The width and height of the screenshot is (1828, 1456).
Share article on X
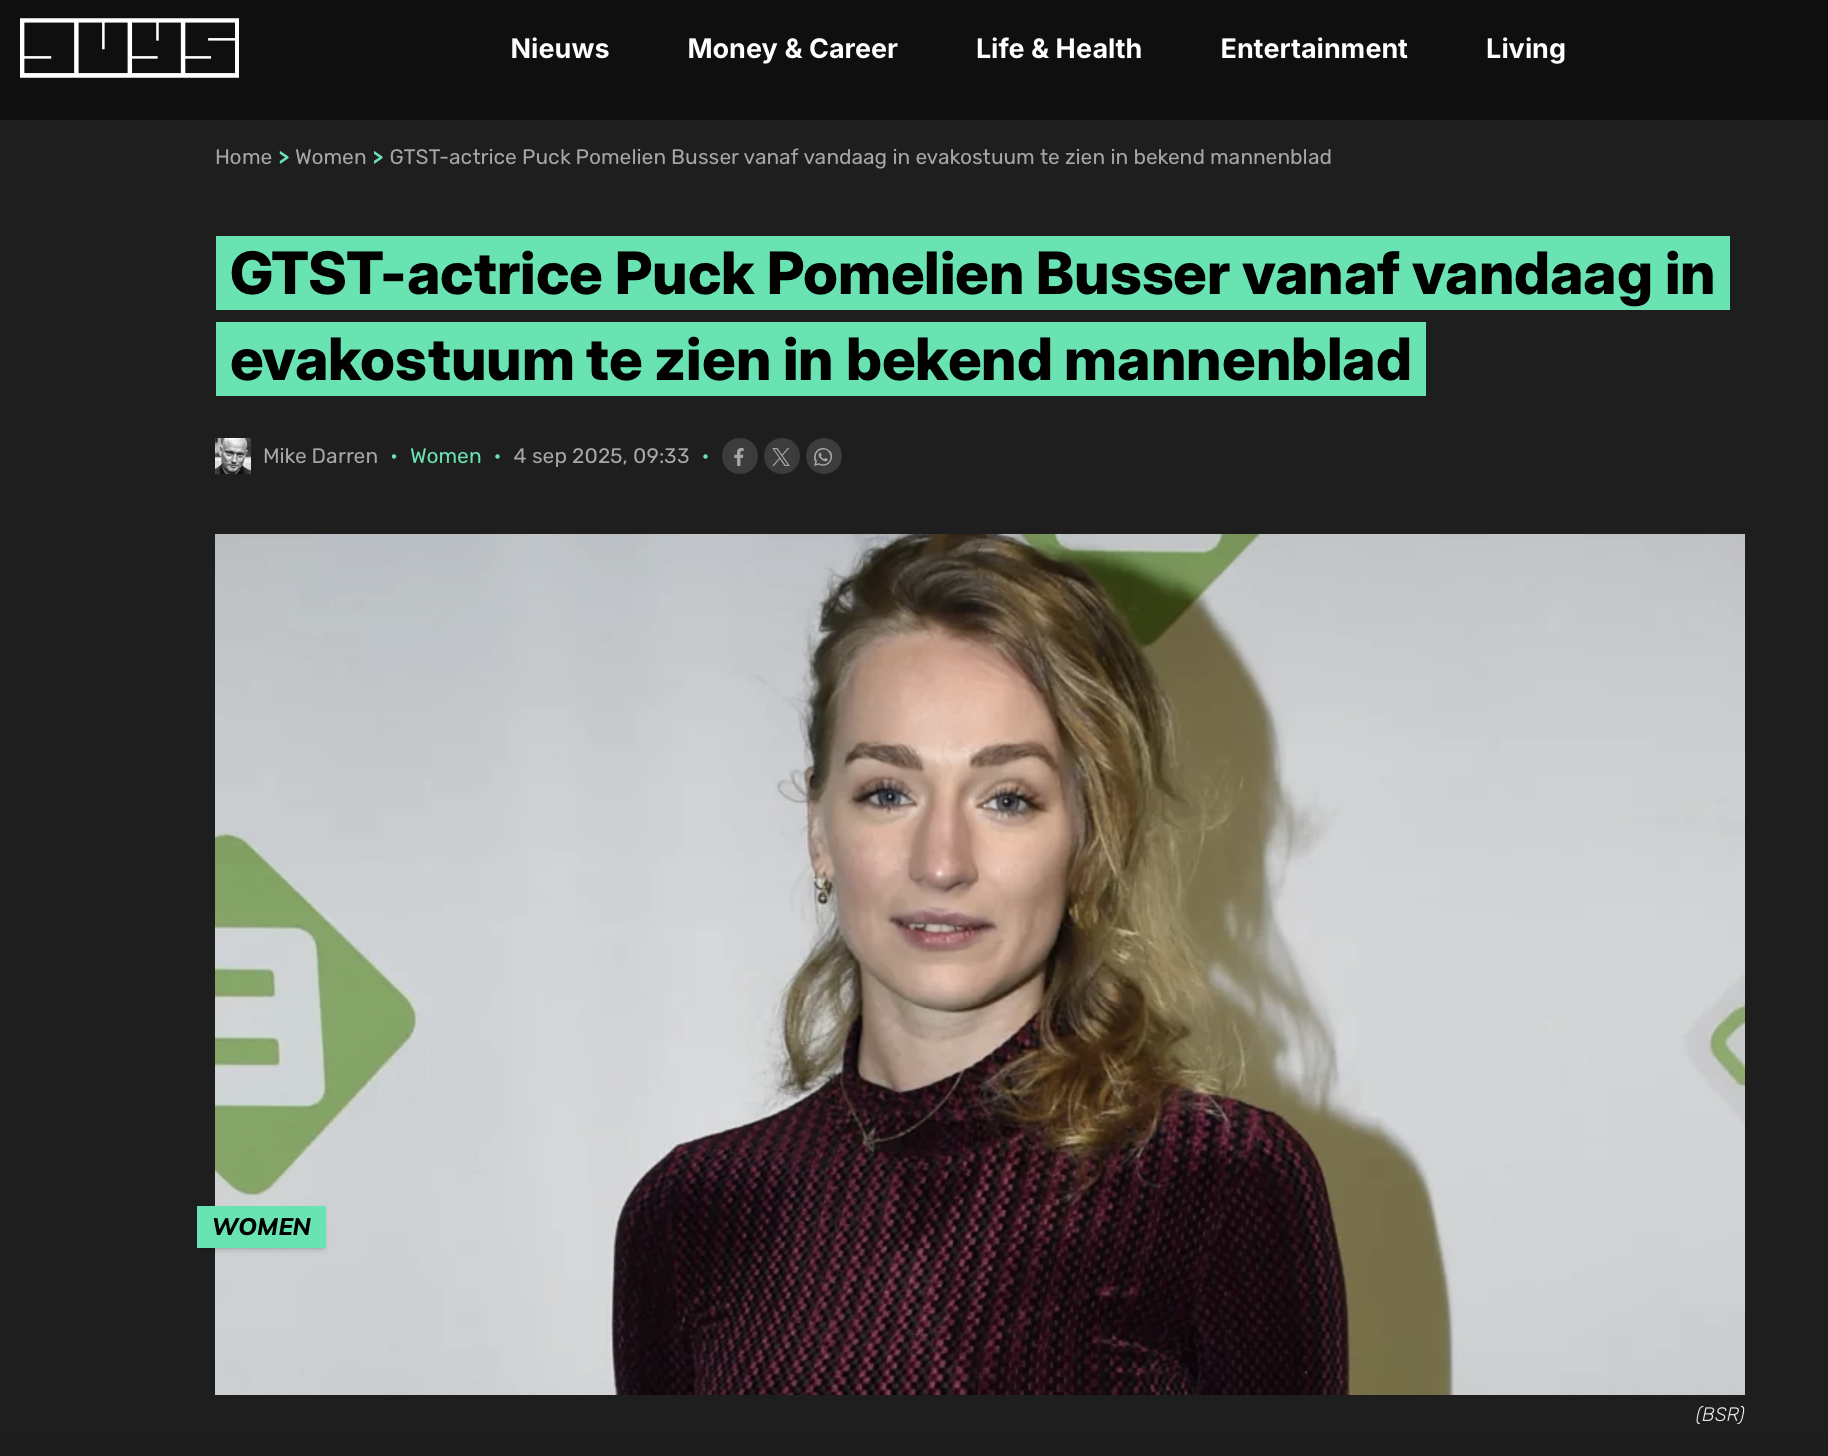pos(781,457)
